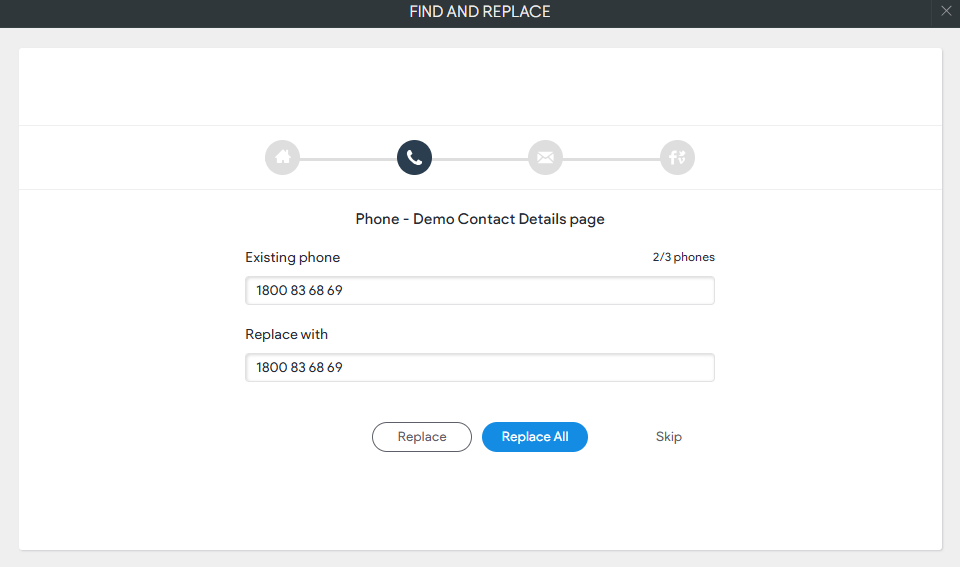
Task: Open the social media step icon
Action: tap(677, 157)
